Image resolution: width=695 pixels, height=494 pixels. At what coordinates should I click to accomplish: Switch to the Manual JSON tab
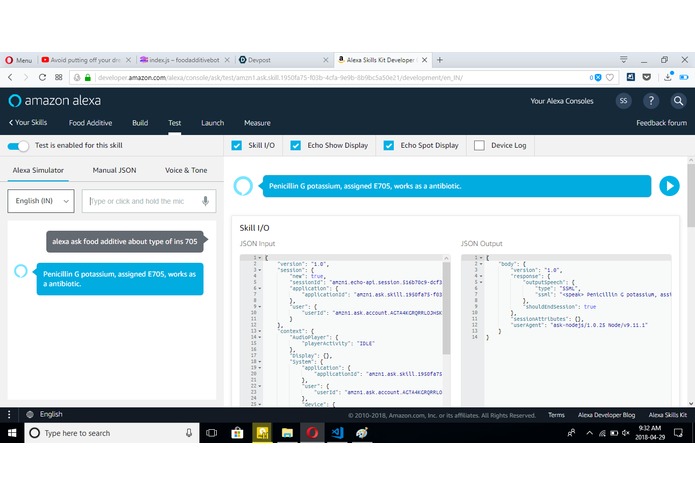coord(114,170)
